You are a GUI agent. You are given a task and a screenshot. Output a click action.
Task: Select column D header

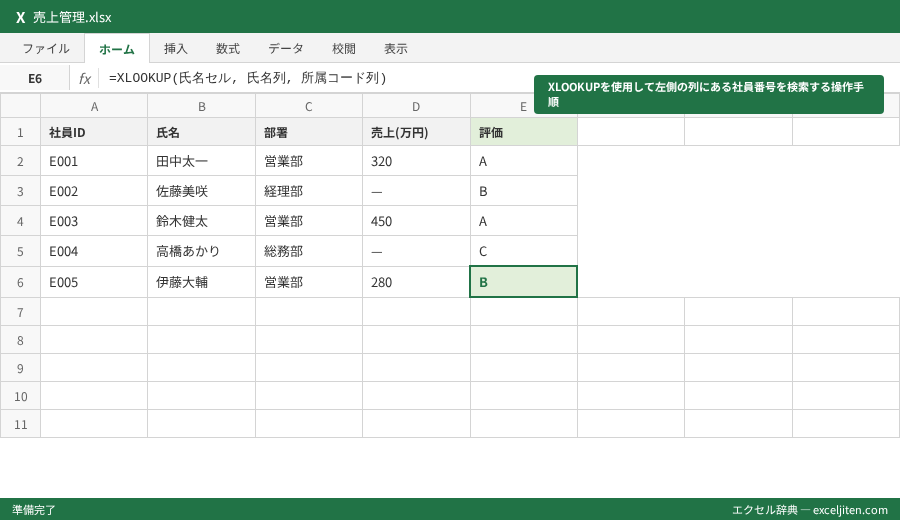416,106
